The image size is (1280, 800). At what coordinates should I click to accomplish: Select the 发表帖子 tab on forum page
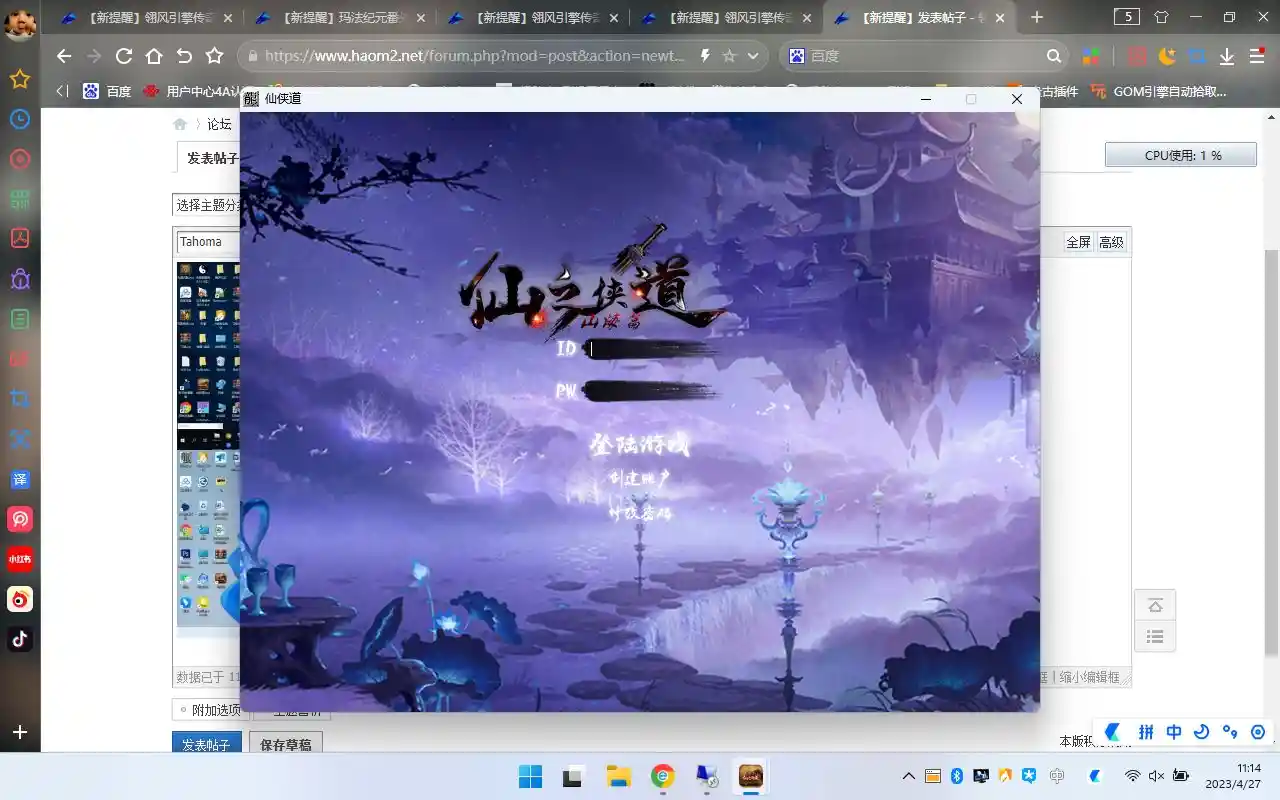tap(213, 158)
